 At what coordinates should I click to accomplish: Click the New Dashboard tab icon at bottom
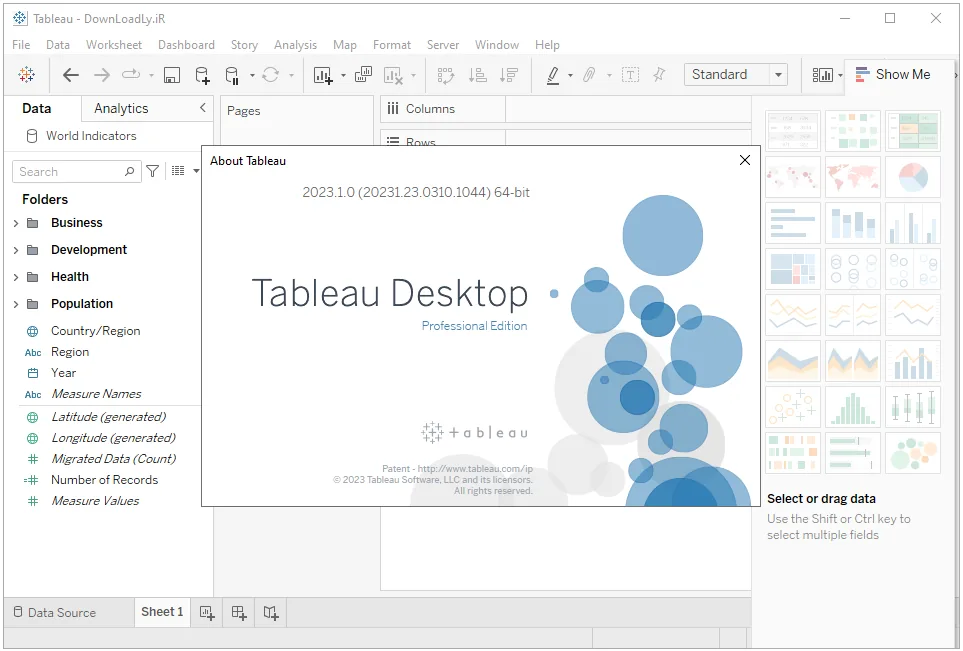click(x=239, y=613)
